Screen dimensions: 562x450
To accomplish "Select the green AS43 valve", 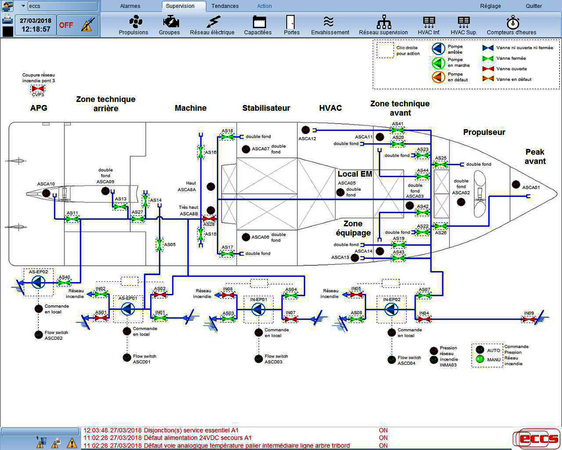I will coord(398,258).
